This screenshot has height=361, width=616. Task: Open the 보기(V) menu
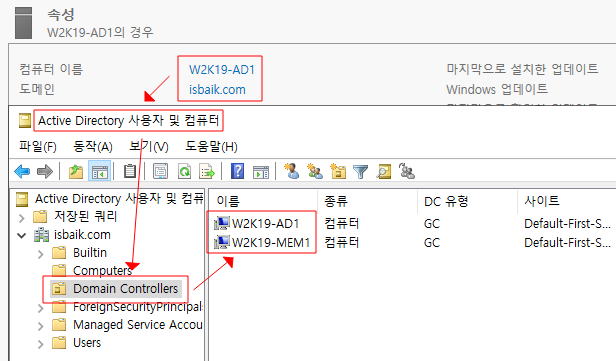click(149, 147)
